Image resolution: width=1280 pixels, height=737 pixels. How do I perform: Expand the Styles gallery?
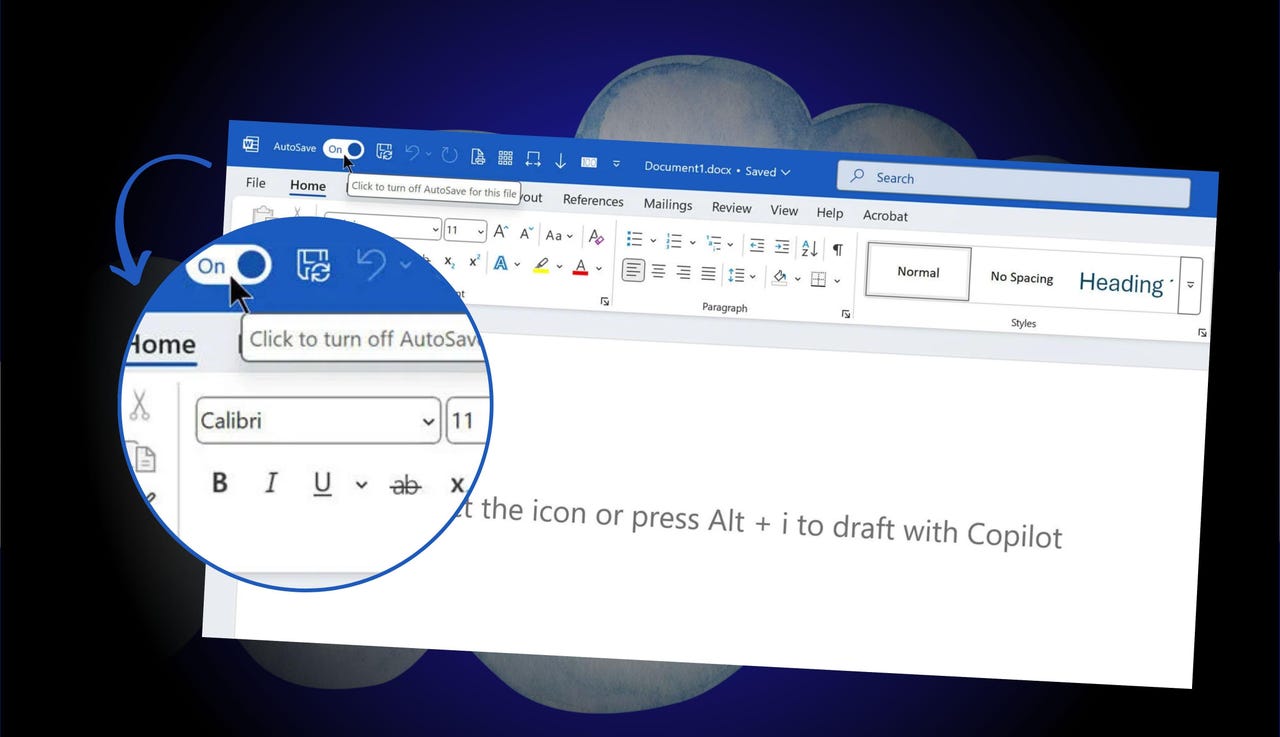[x=1190, y=285]
